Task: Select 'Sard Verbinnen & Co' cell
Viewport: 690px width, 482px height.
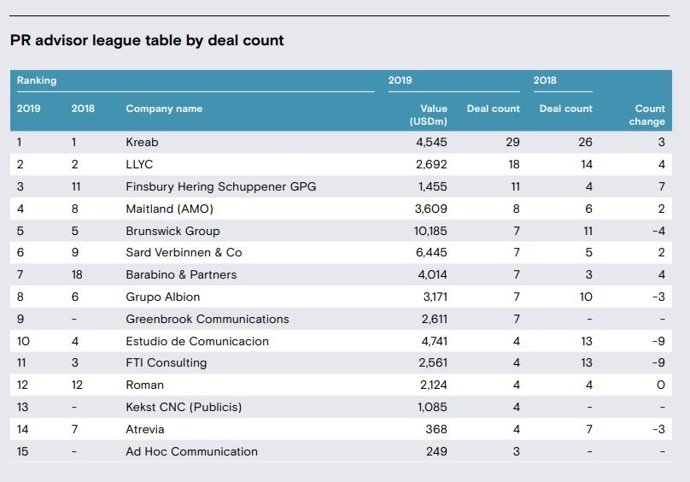Action: [184, 253]
